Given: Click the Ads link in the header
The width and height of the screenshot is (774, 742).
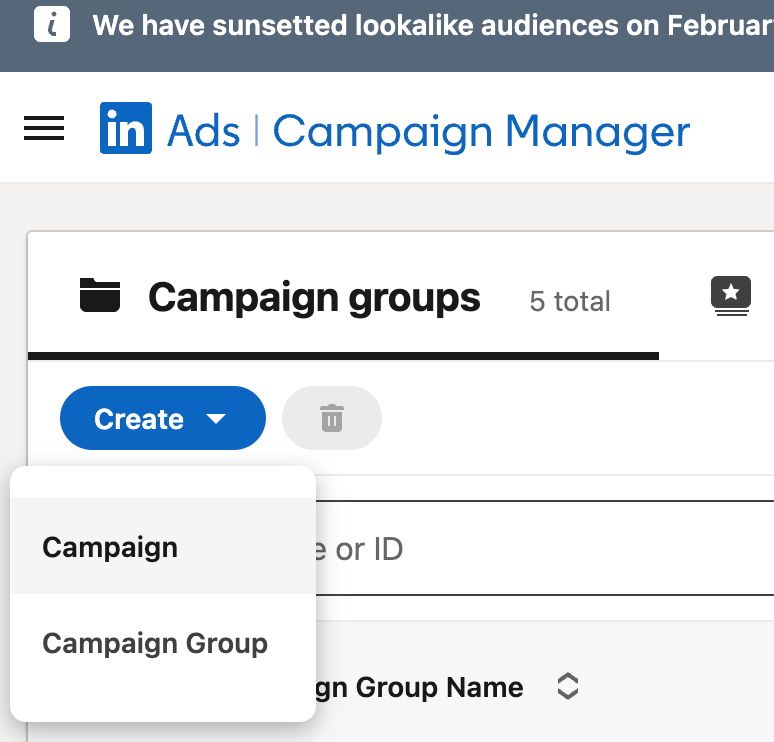Looking at the screenshot, I should [204, 131].
